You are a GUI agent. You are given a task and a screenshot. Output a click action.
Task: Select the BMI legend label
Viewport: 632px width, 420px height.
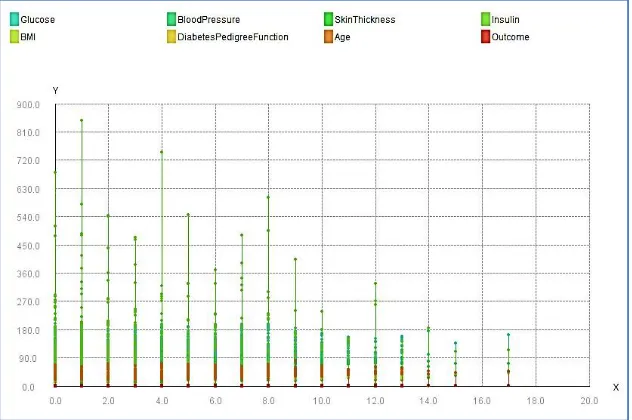[28, 37]
